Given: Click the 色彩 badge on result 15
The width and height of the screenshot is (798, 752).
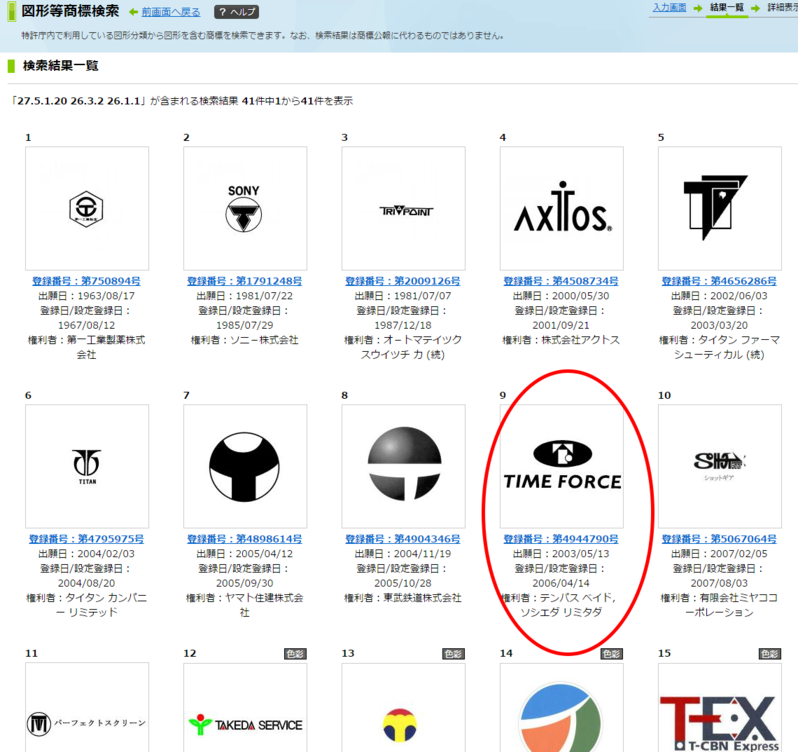Looking at the screenshot, I should (x=770, y=654).
